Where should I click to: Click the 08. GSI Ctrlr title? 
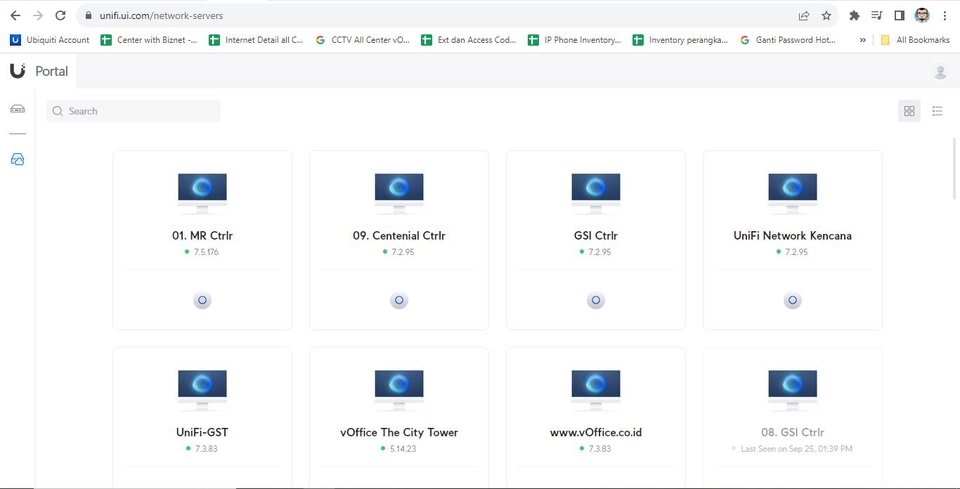(x=792, y=432)
